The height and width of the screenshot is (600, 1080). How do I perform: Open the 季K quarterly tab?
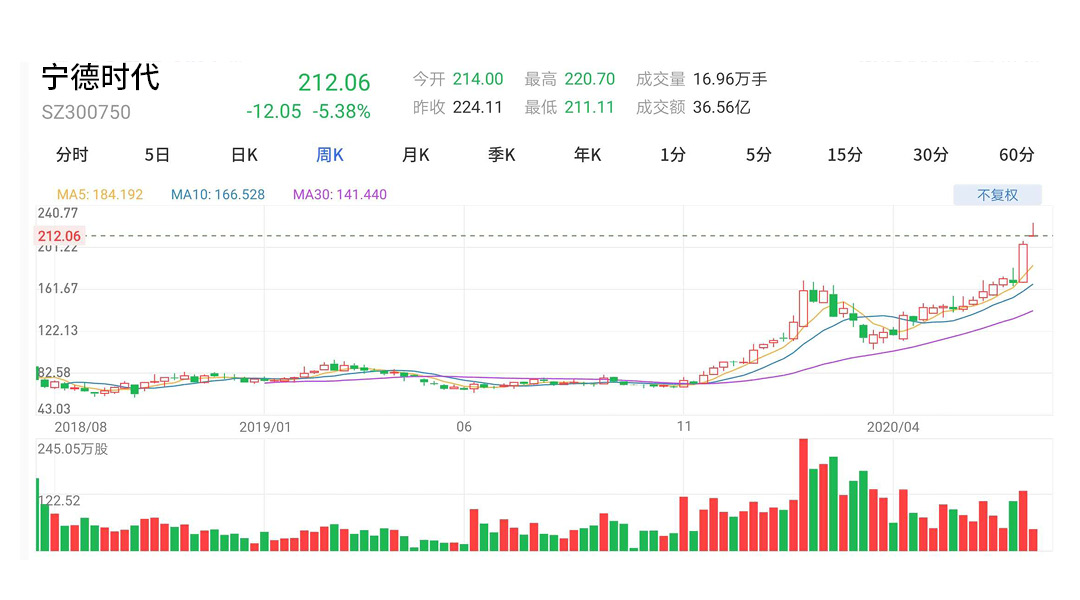point(501,155)
